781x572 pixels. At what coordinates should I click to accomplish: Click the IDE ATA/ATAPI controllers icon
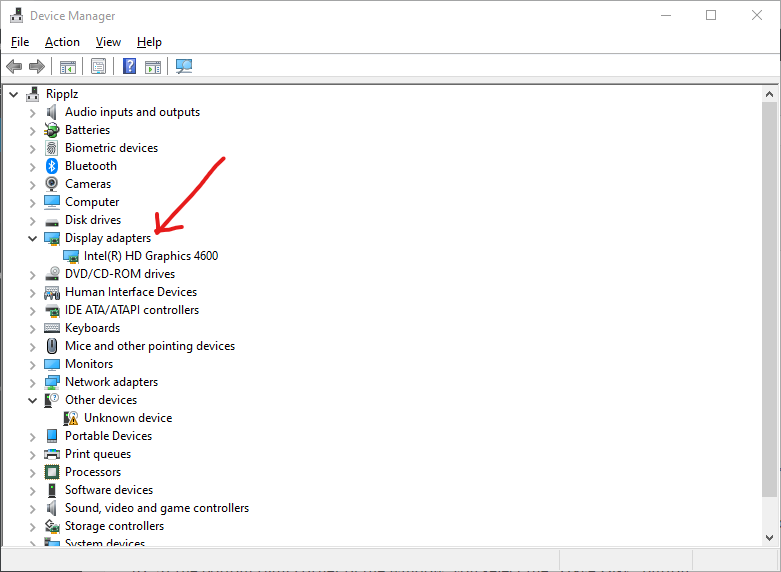pos(52,310)
